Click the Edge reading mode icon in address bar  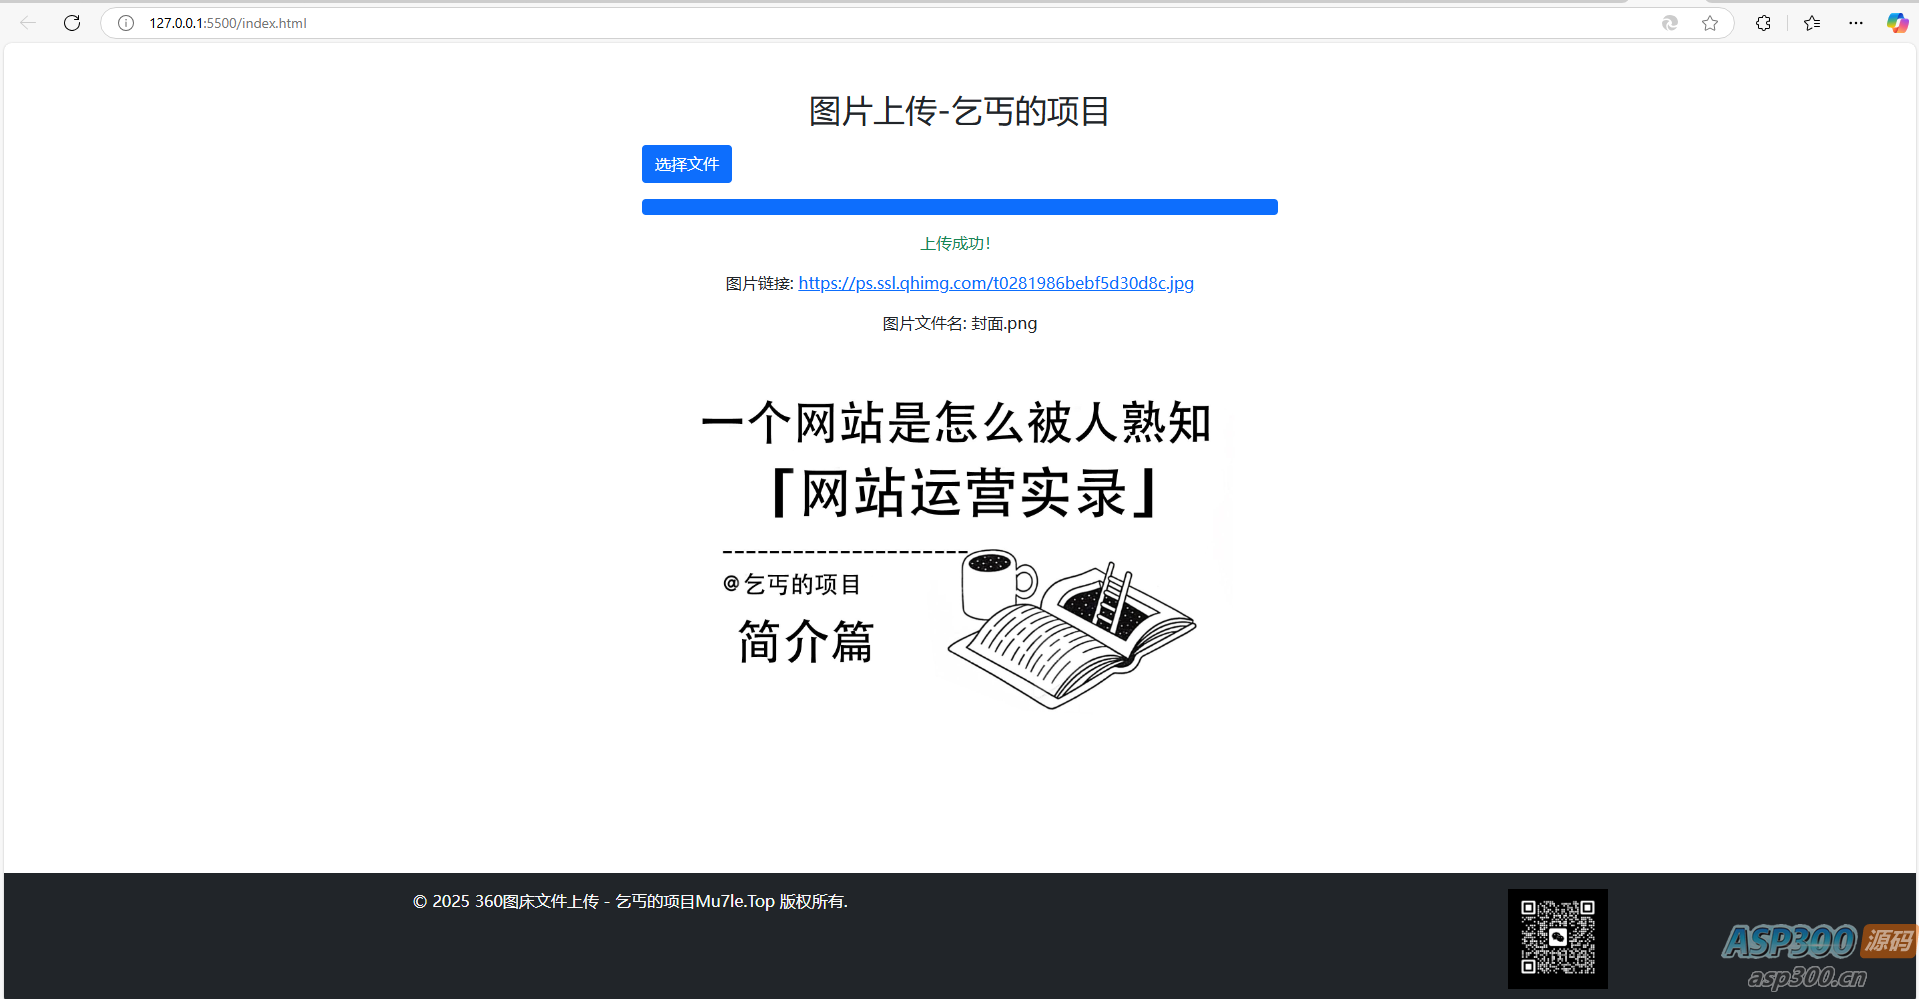(x=1669, y=22)
